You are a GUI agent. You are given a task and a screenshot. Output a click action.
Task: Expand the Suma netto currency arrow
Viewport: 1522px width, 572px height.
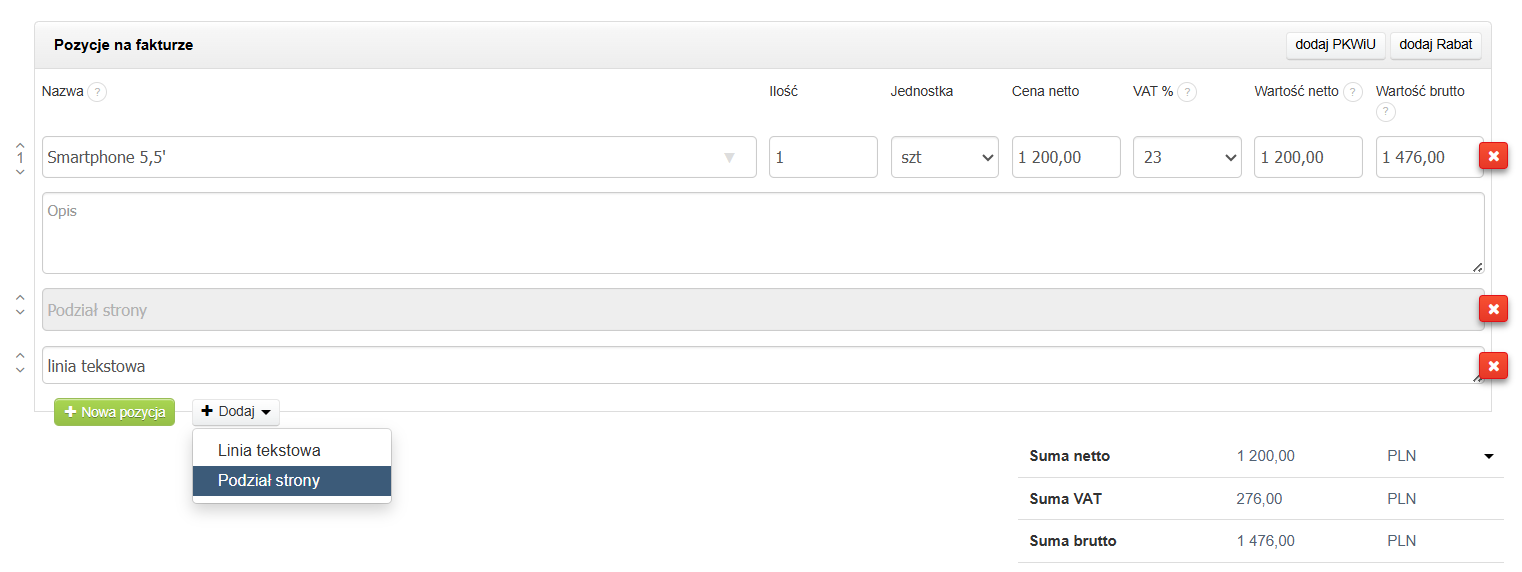(x=1489, y=456)
